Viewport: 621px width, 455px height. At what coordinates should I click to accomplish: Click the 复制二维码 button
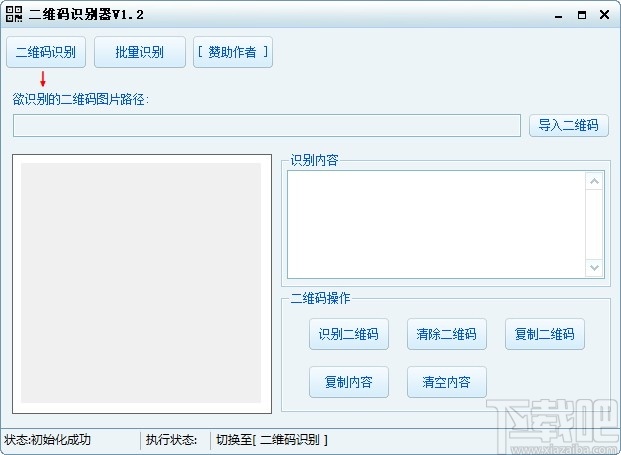pos(545,334)
